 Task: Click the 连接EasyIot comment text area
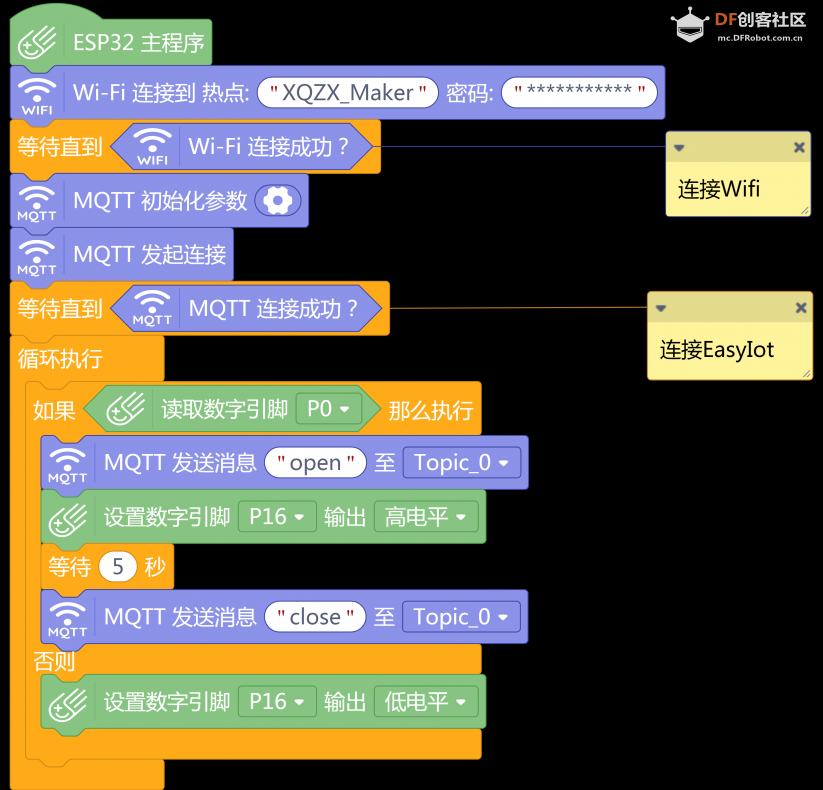click(730, 350)
